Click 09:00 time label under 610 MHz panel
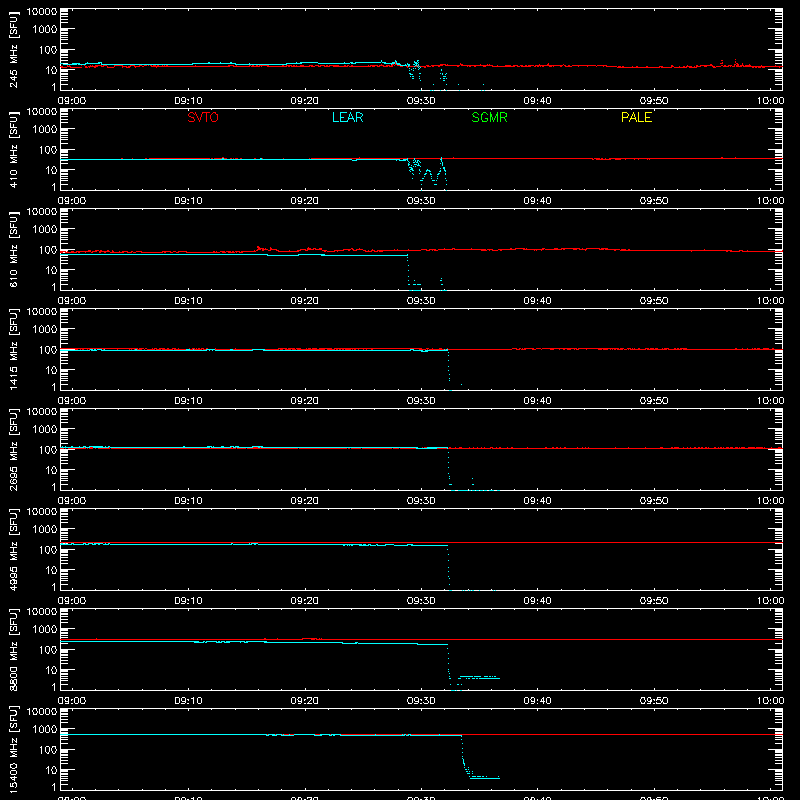Image resolution: width=800 pixels, height=800 pixels. click(x=72, y=301)
